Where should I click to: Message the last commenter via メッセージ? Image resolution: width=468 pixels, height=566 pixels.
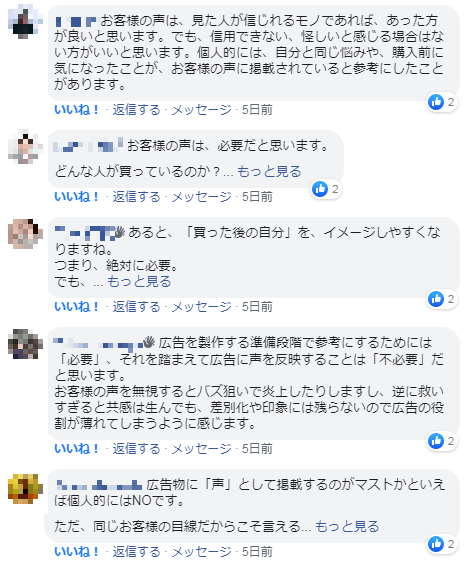click(x=201, y=552)
